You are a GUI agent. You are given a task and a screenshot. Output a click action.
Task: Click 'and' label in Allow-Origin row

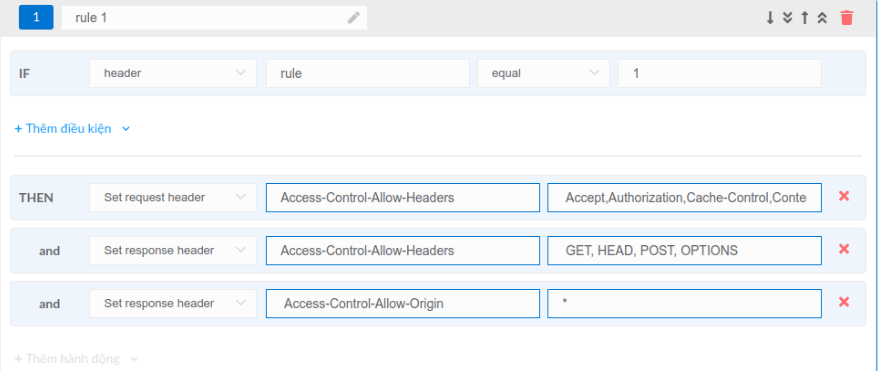point(49,304)
